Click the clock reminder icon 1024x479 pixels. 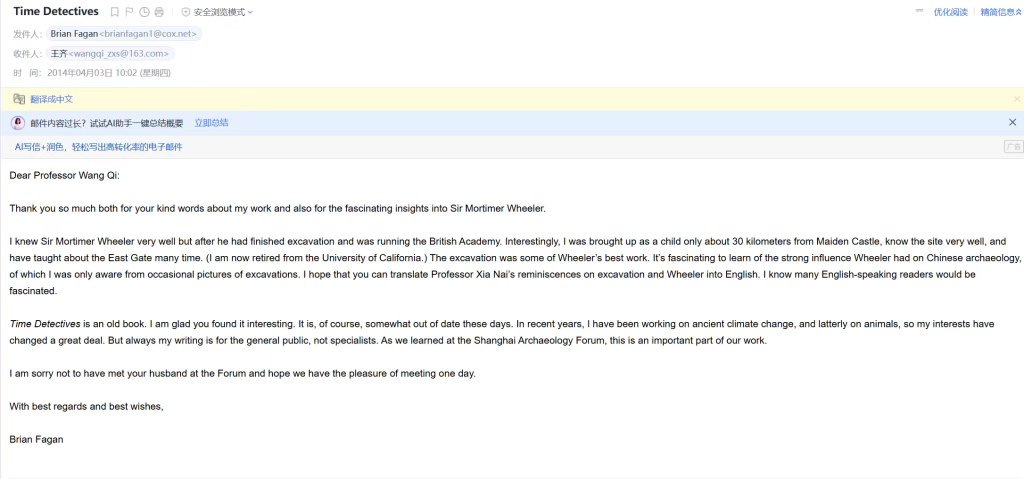click(145, 12)
